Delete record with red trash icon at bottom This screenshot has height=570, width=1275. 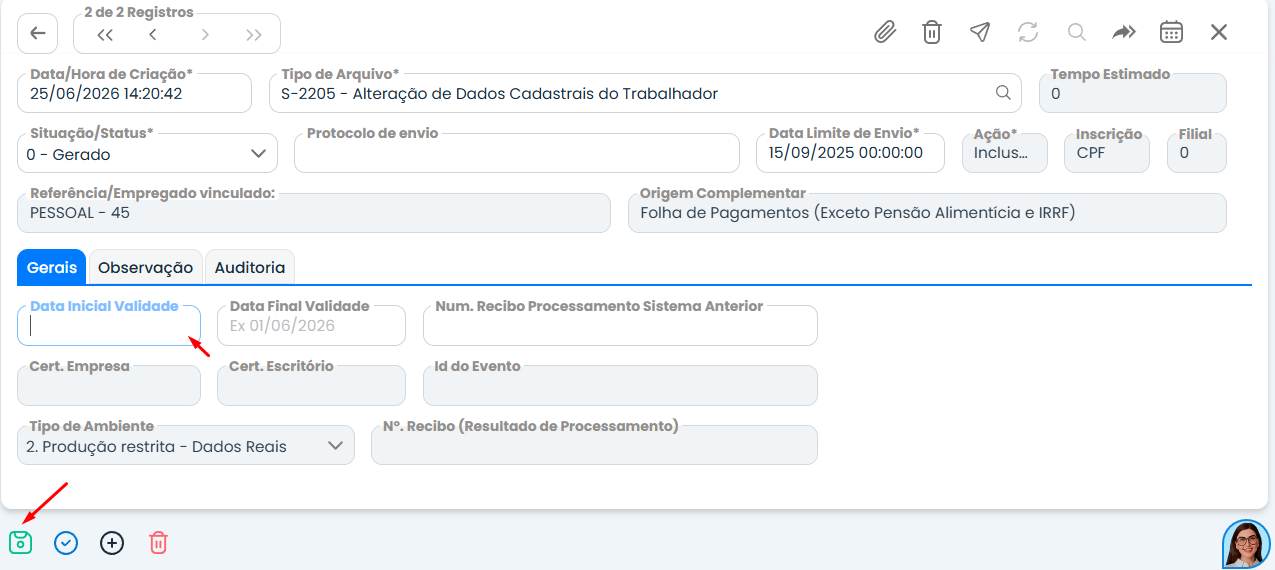click(158, 543)
